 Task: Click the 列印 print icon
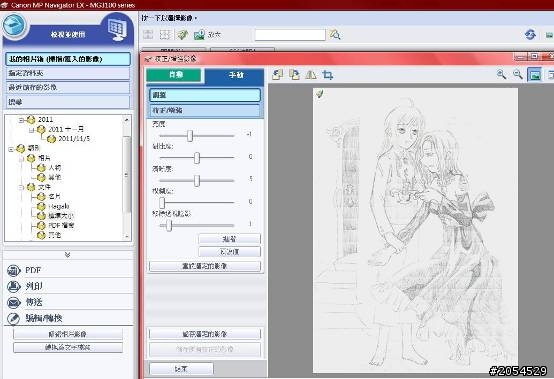point(13,286)
